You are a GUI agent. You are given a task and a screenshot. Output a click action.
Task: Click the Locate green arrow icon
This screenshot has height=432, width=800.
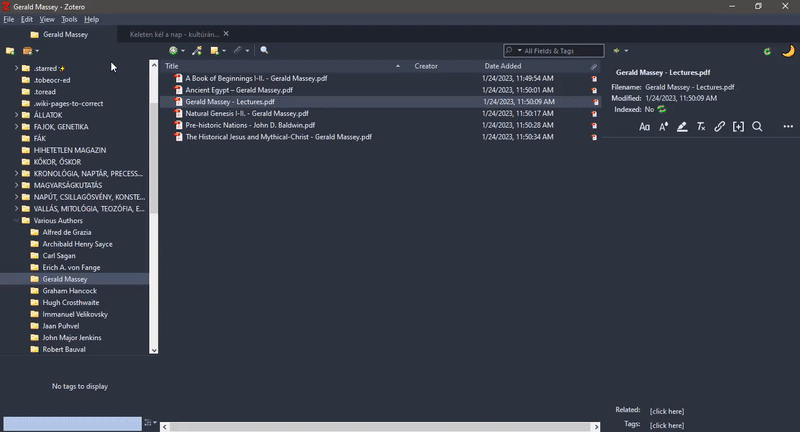point(616,50)
